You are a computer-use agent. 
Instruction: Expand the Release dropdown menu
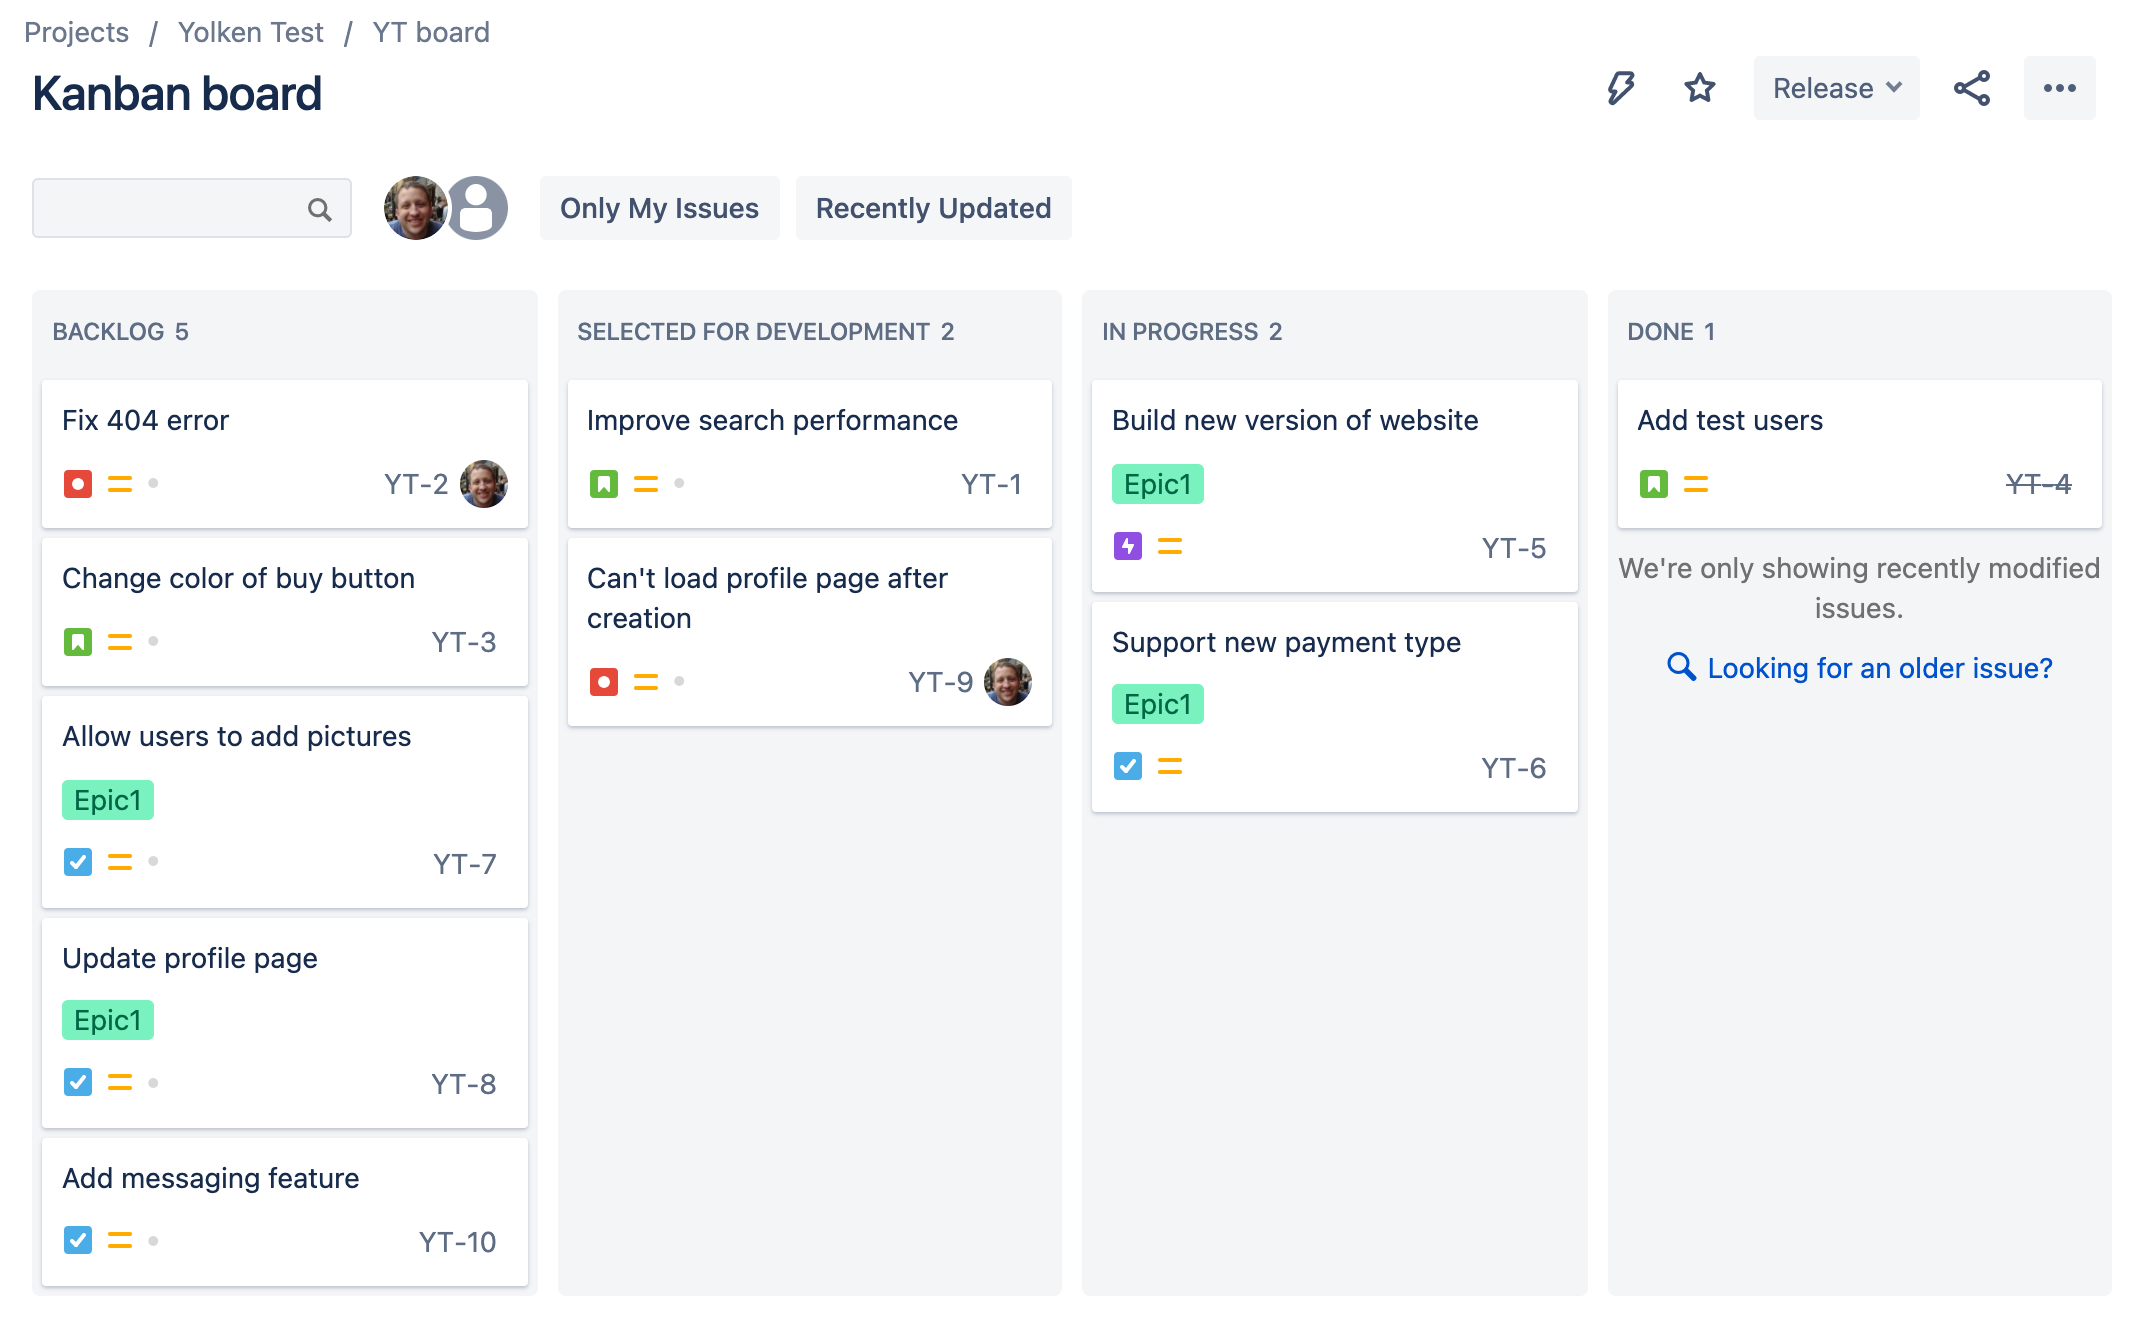1835,87
